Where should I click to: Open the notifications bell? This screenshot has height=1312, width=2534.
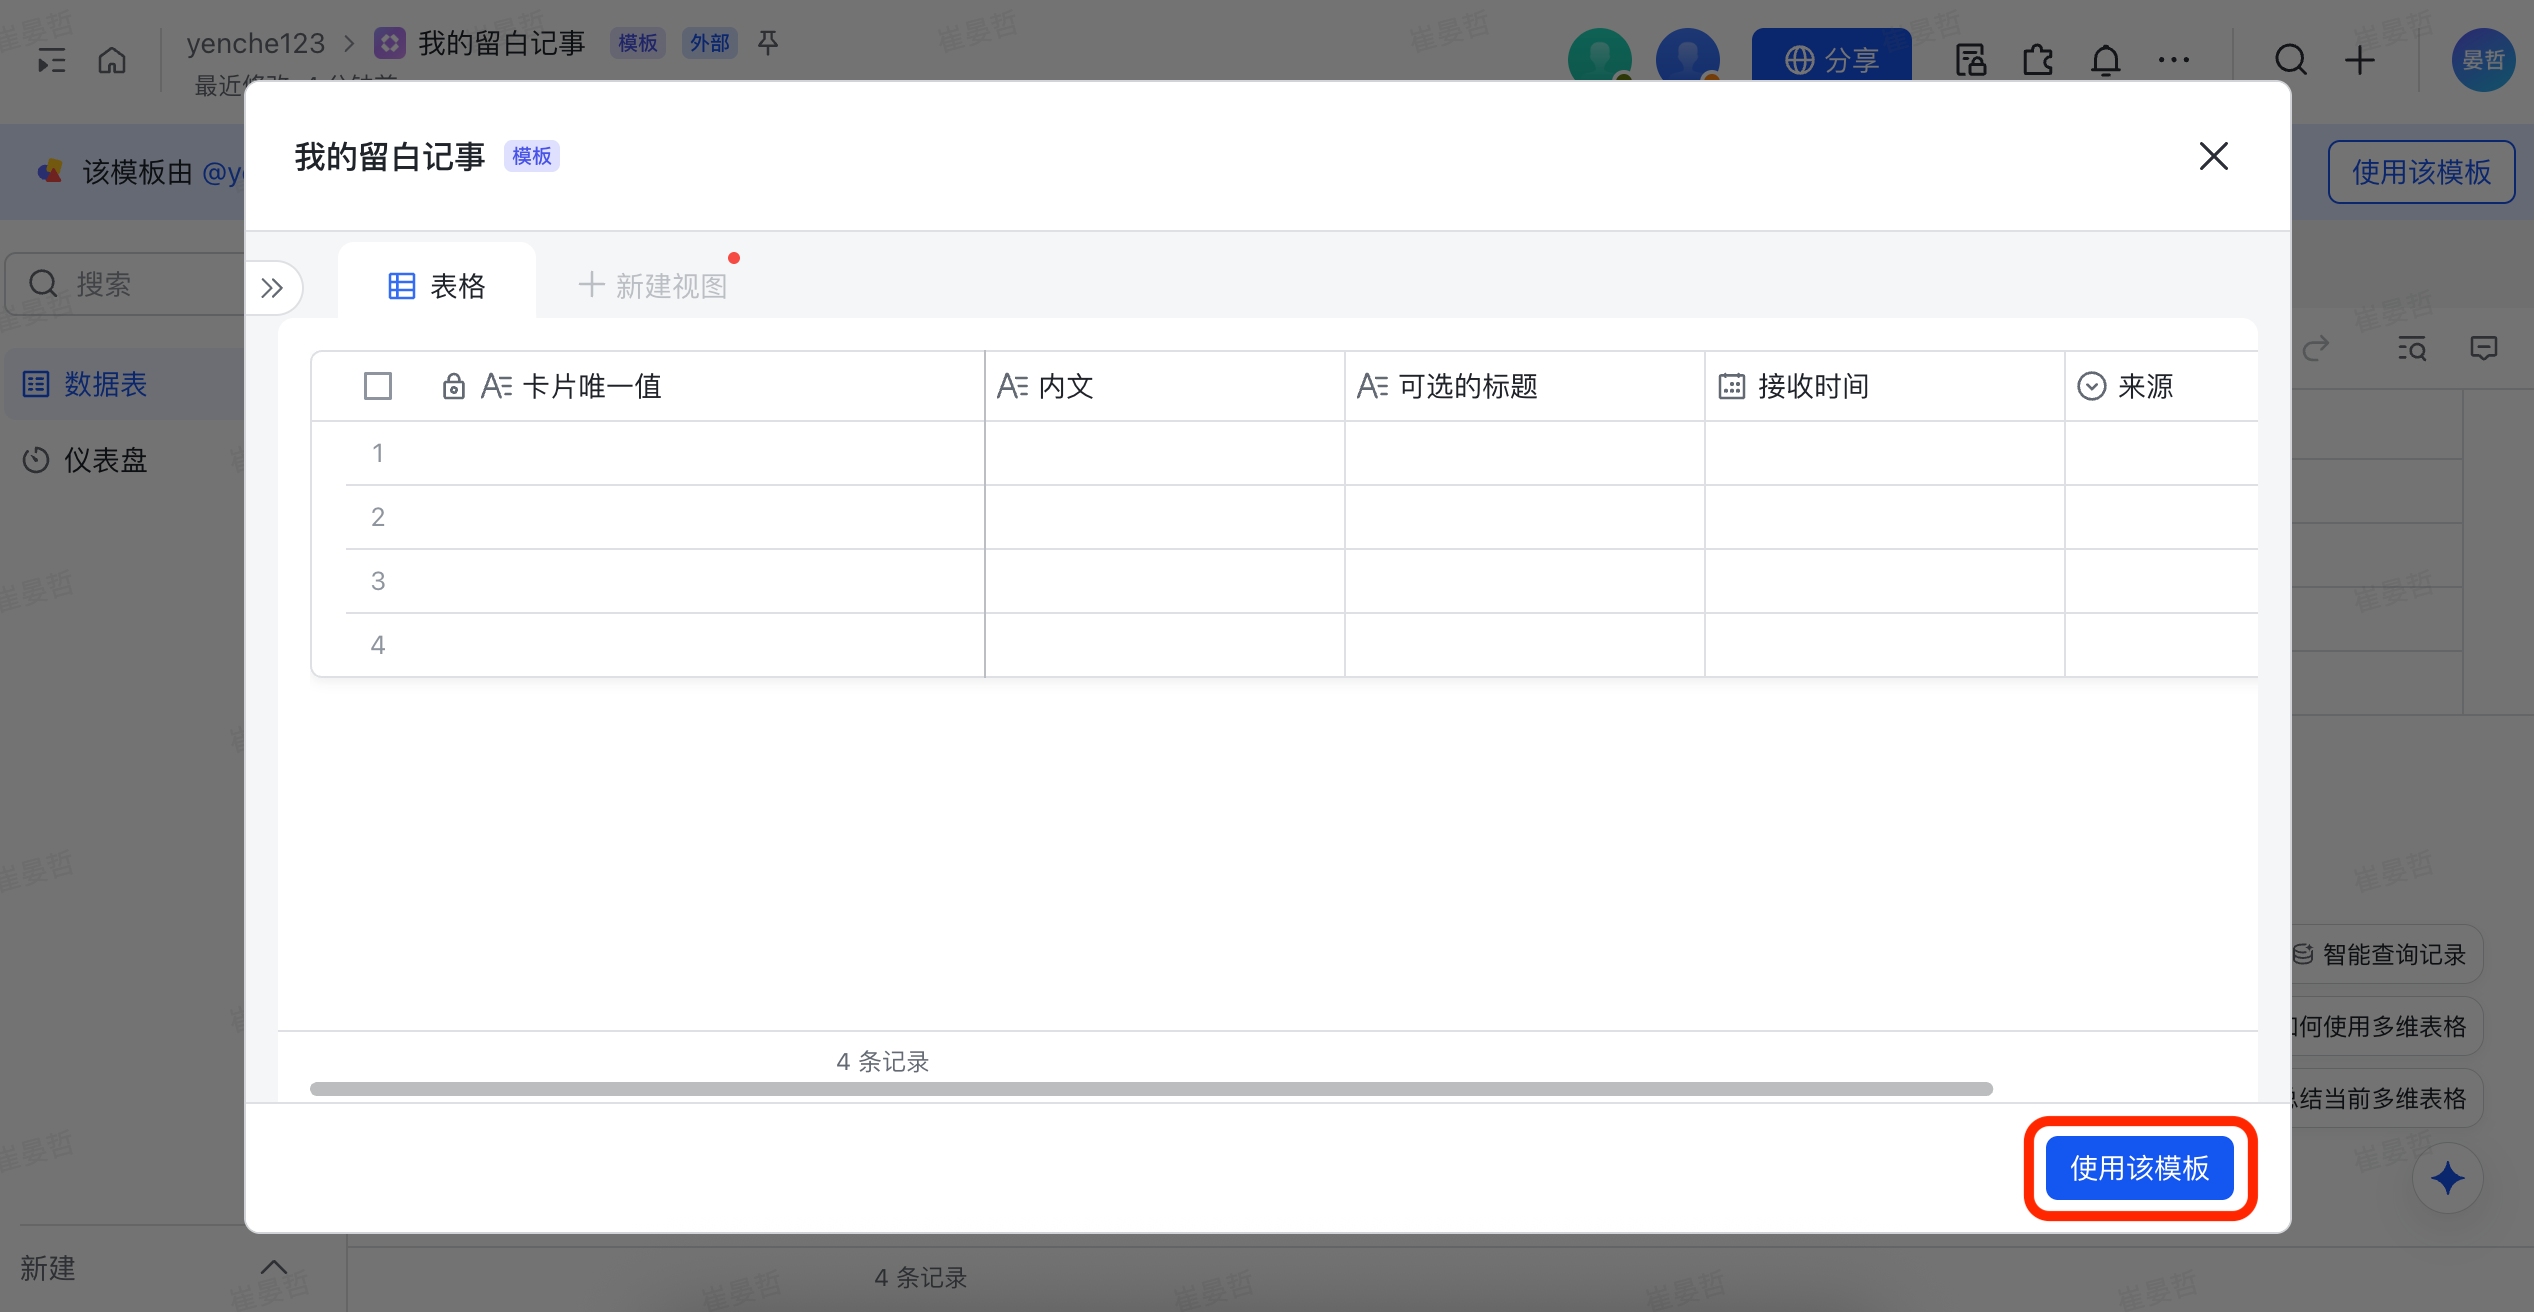point(2105,61)
